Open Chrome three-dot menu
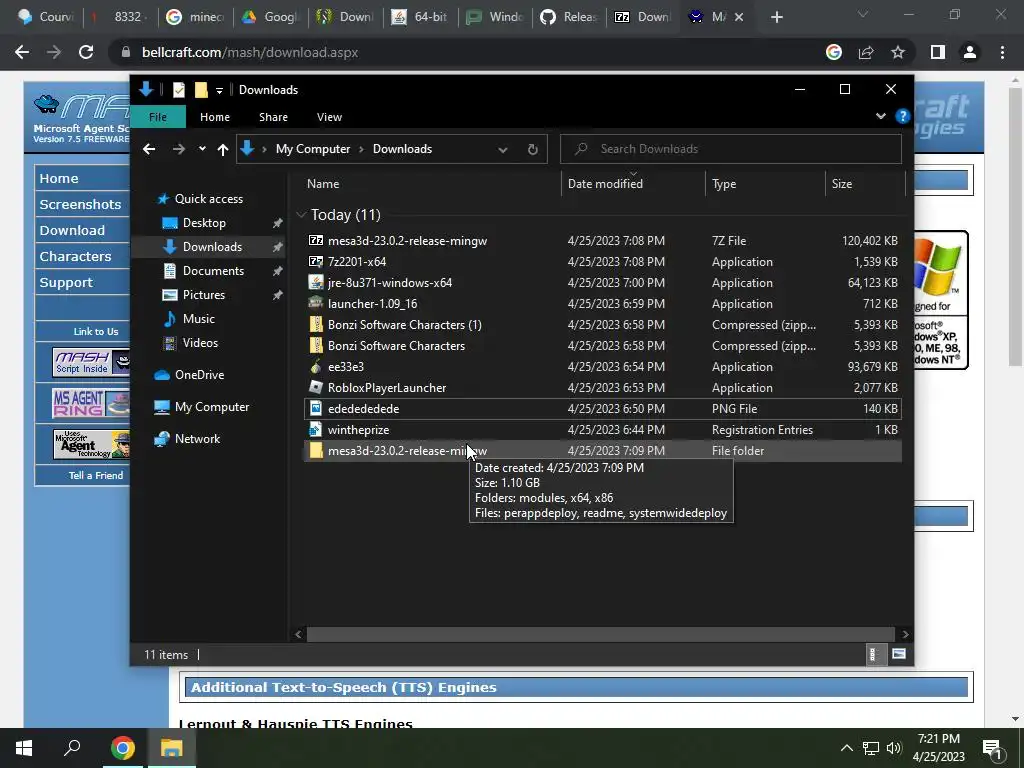Viewport: 1024px width, 768px height. pos(1002,52)
